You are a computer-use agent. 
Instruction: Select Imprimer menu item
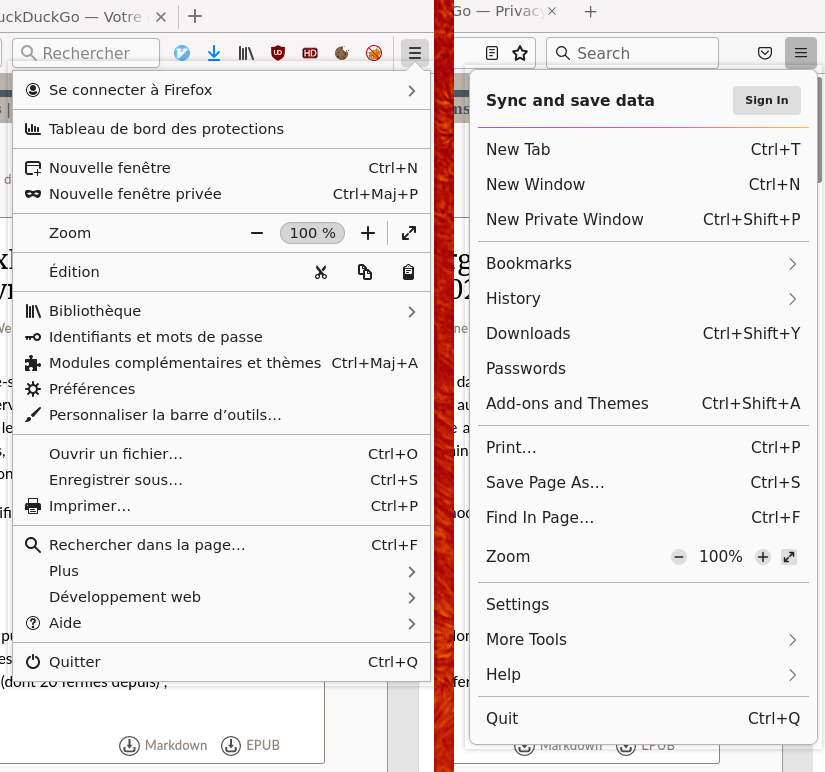[x=222, y=506]
